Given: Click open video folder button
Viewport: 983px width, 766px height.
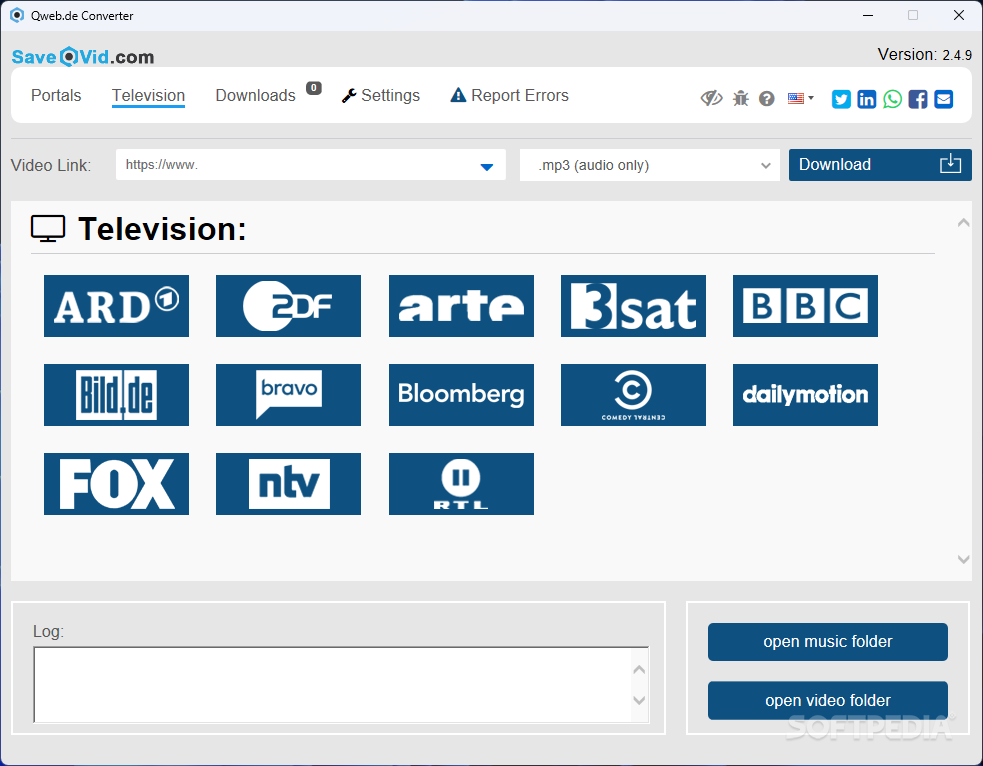Looking at the screenshot, I should (x=828, y=700).
